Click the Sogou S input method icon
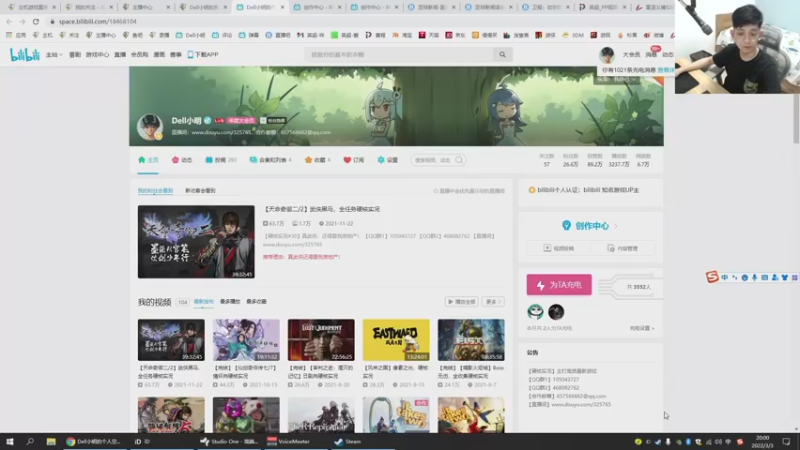The image size is (800, 450). (712, 277)
